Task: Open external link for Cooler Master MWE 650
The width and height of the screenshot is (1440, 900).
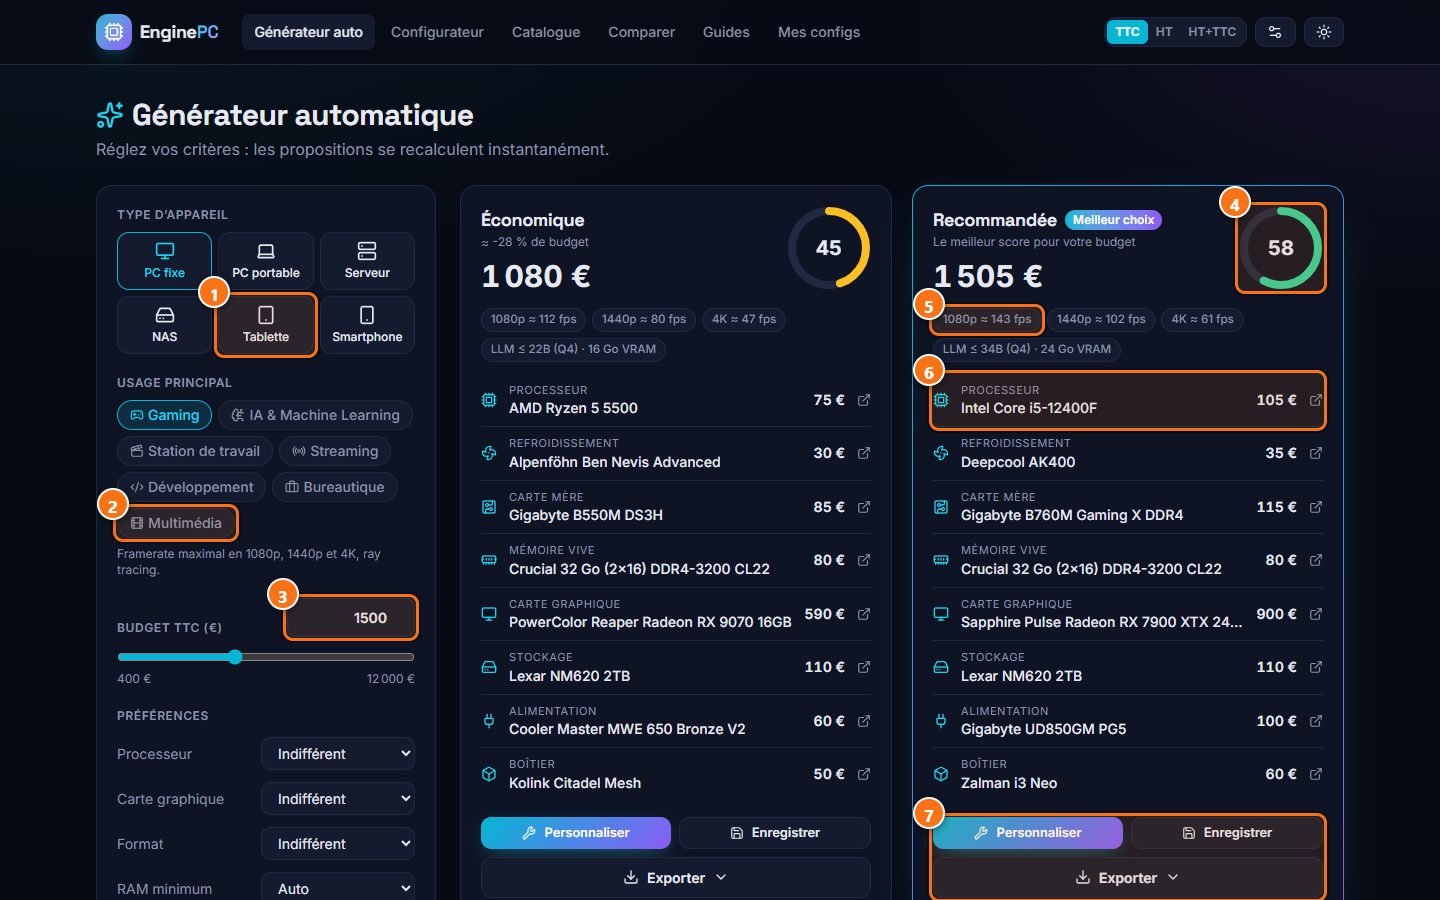Action: tap(864, 721)
